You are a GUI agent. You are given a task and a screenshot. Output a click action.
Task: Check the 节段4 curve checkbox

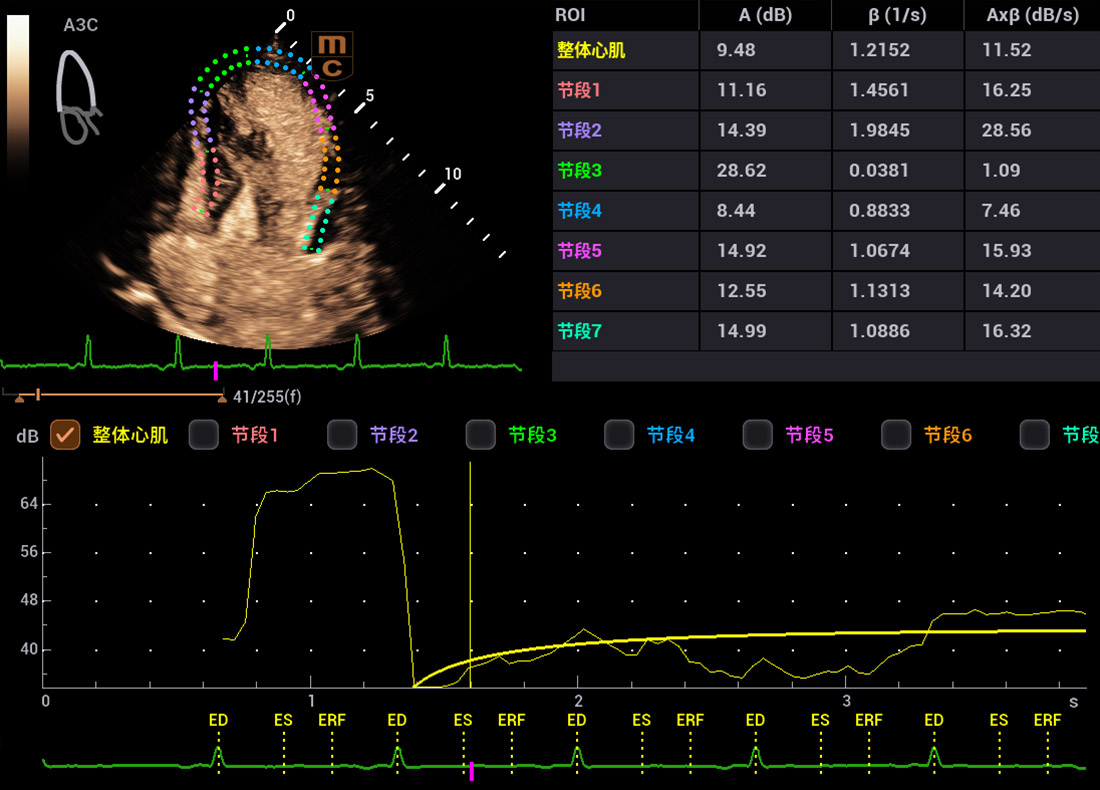point(619,434)
